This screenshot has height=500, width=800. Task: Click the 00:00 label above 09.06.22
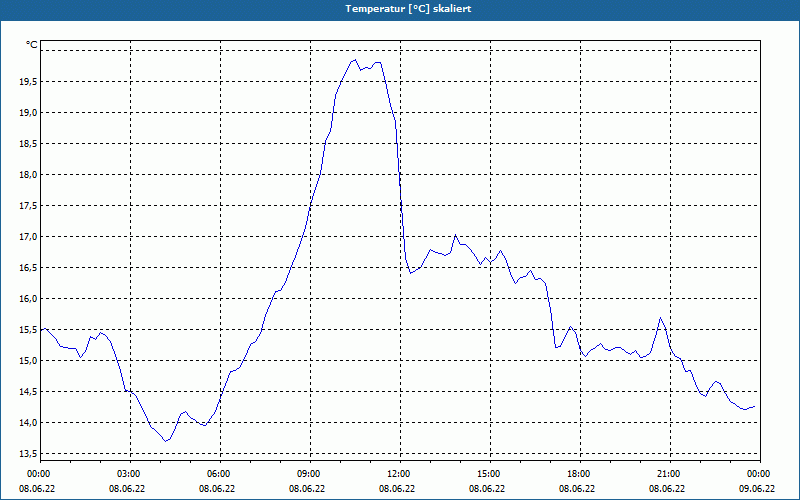760,474
